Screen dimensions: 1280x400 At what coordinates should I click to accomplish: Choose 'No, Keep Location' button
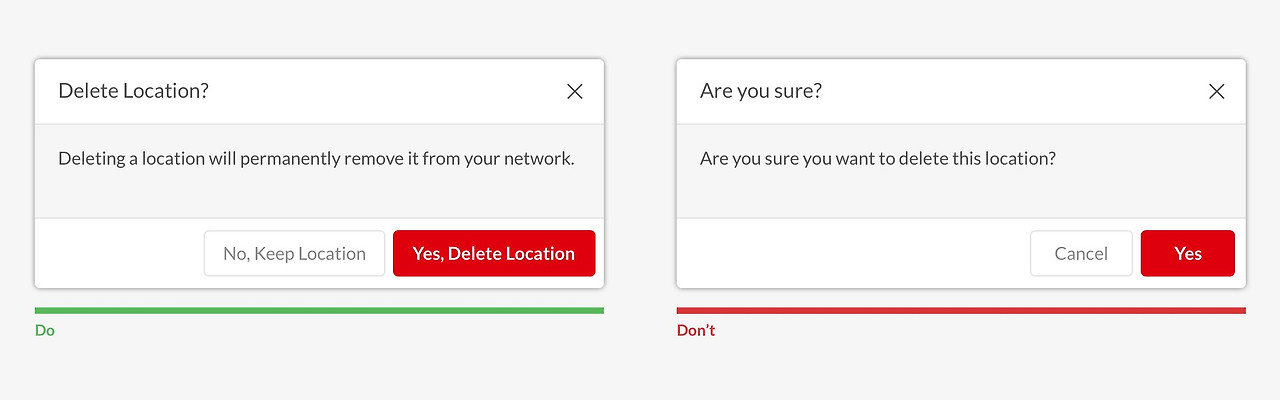(x=294, y=254)
